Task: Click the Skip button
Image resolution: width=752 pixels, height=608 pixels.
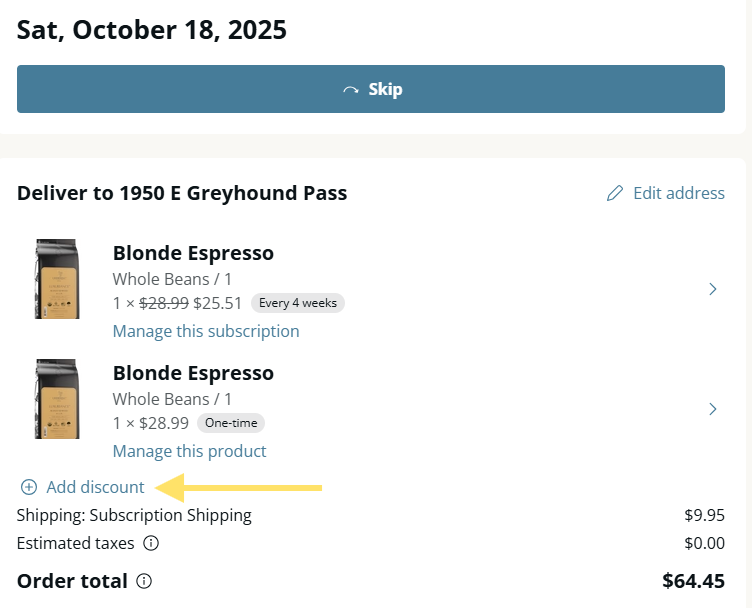Action: [371, 89]
